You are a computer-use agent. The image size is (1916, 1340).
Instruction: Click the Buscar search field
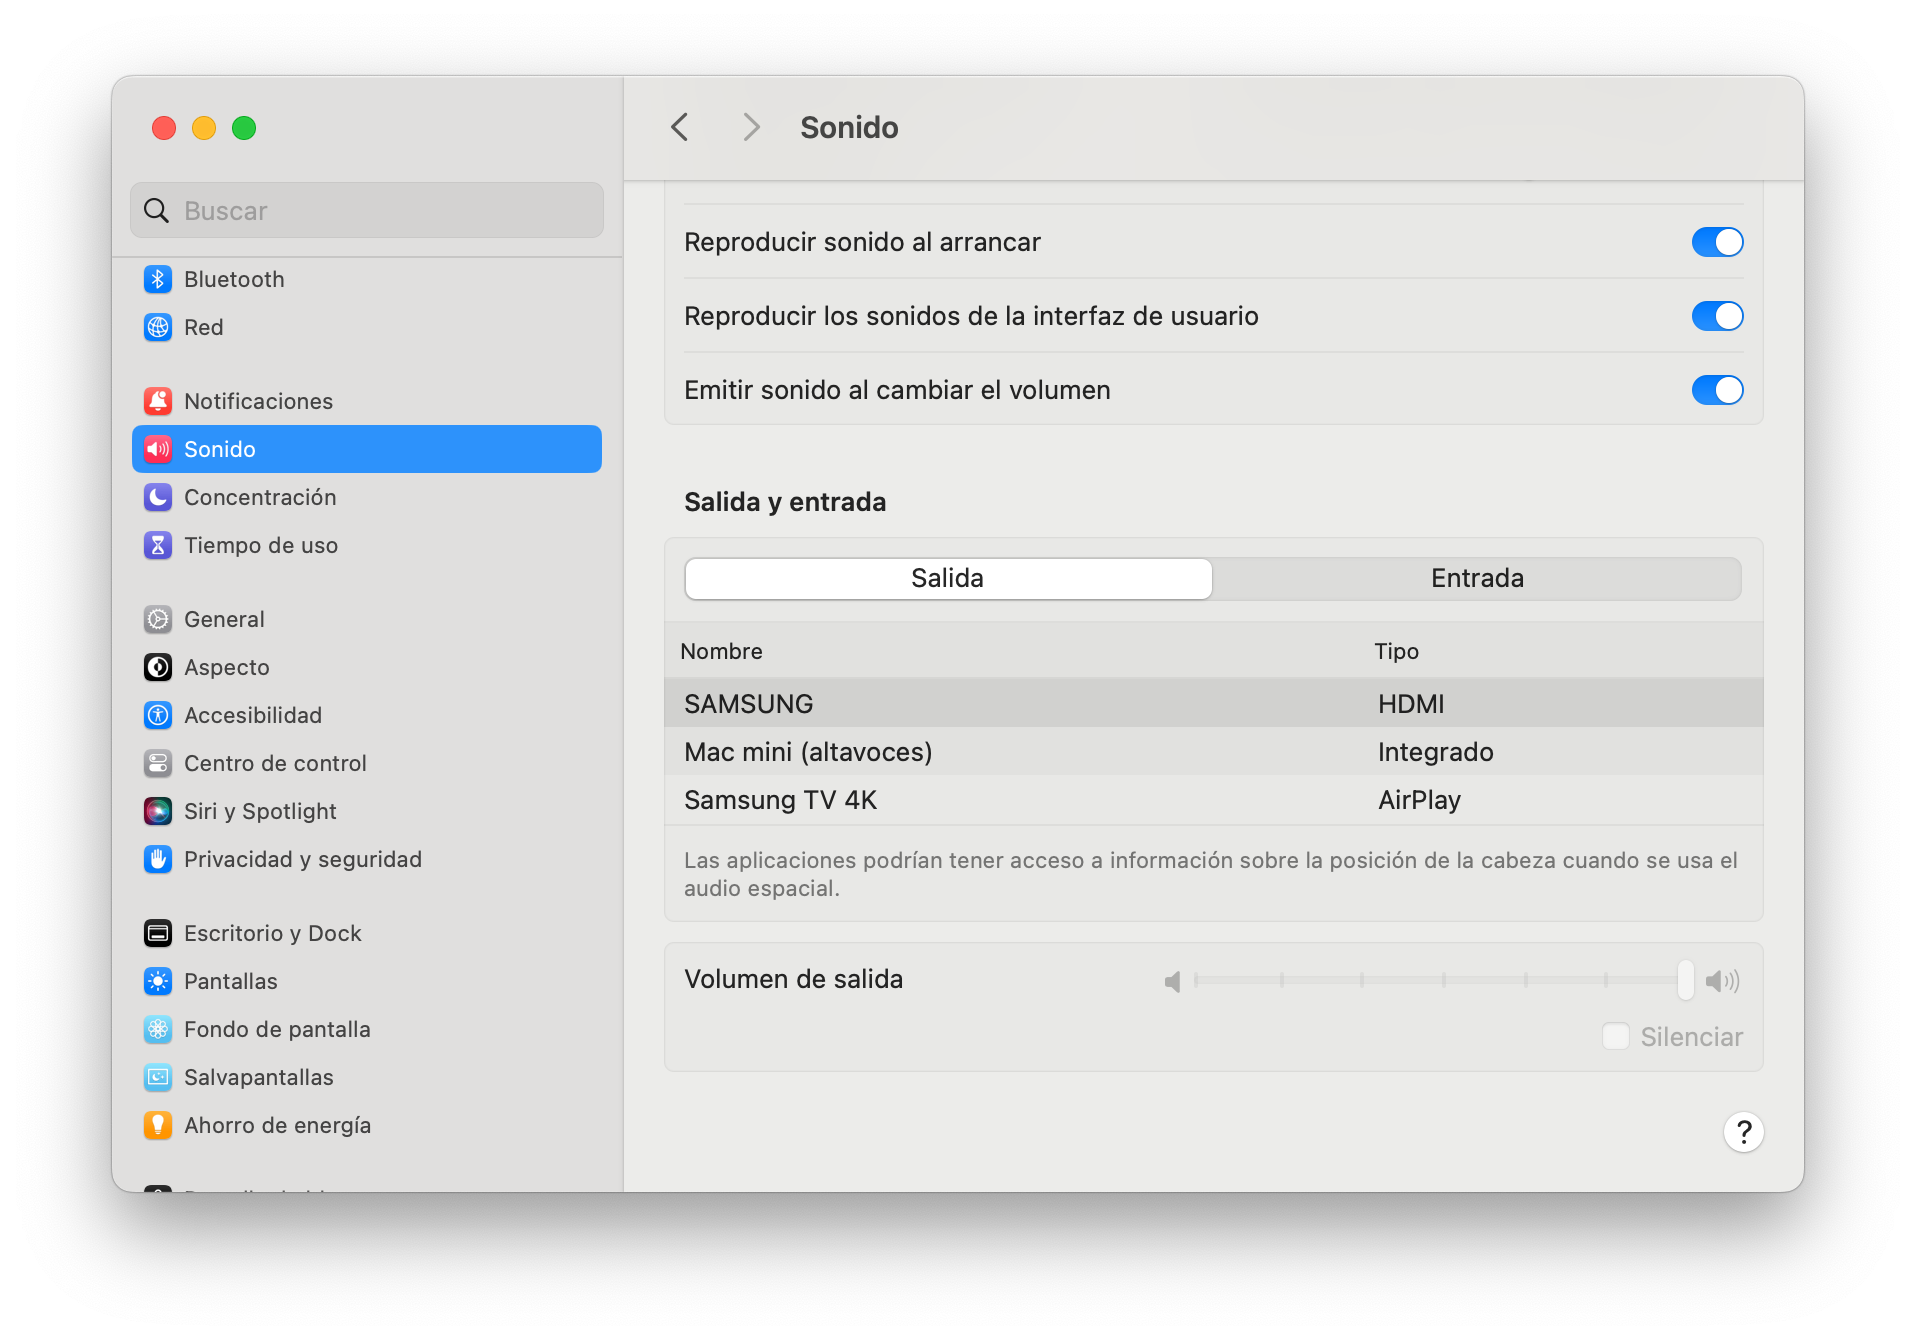point(367,211)
